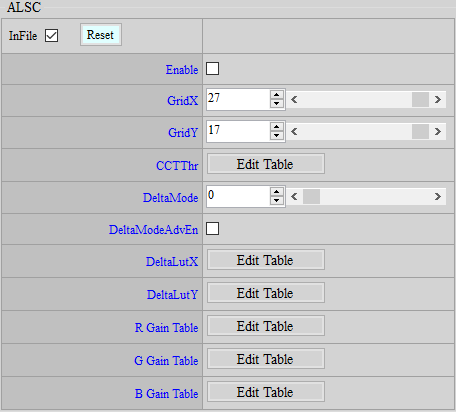456x412 pixels.
Task: Edit the B Gain Table
Action: pos(266,392)
